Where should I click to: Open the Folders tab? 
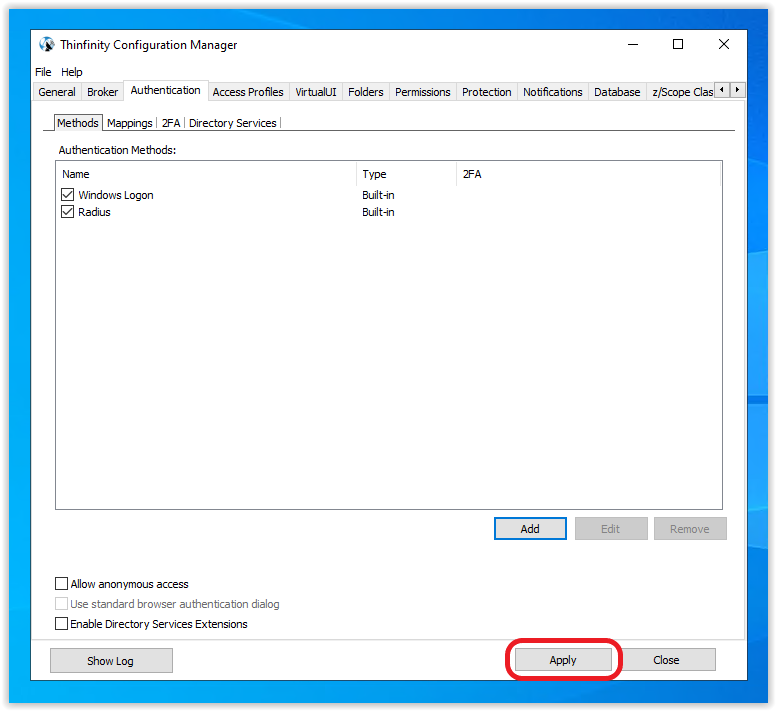point(366,92)
